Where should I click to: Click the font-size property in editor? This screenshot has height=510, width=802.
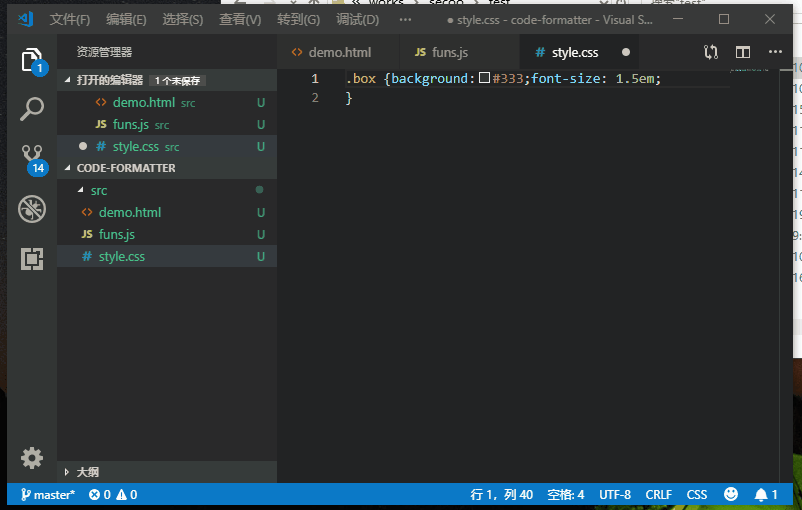click(x=566, y=78)
